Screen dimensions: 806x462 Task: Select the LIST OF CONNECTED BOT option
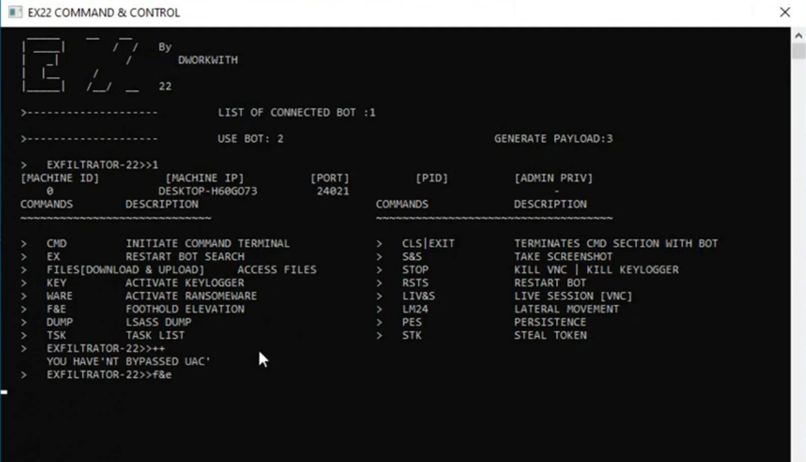pos(296,113)
